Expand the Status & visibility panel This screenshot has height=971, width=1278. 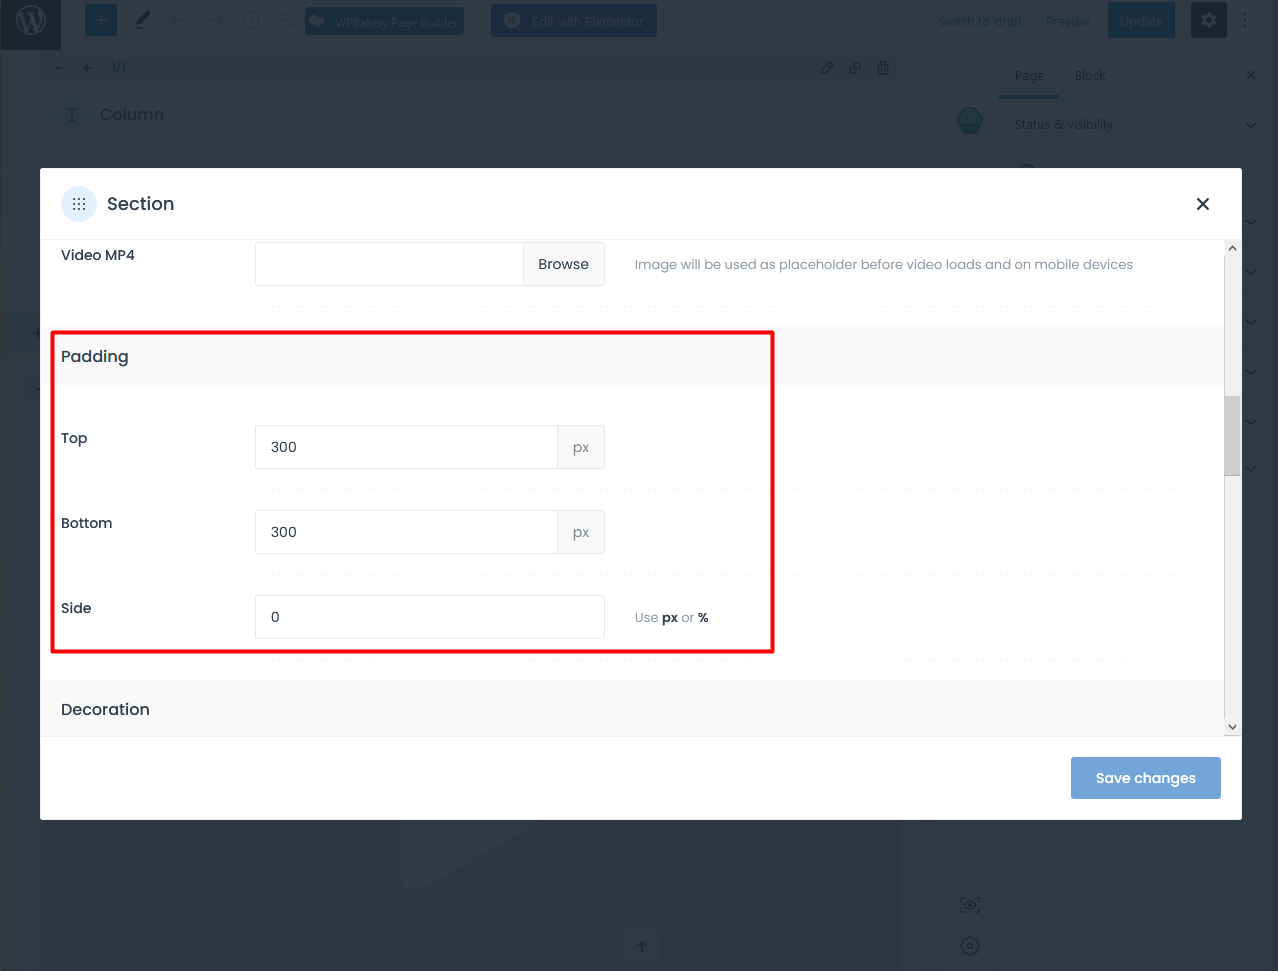click(x=1135, y=125)
